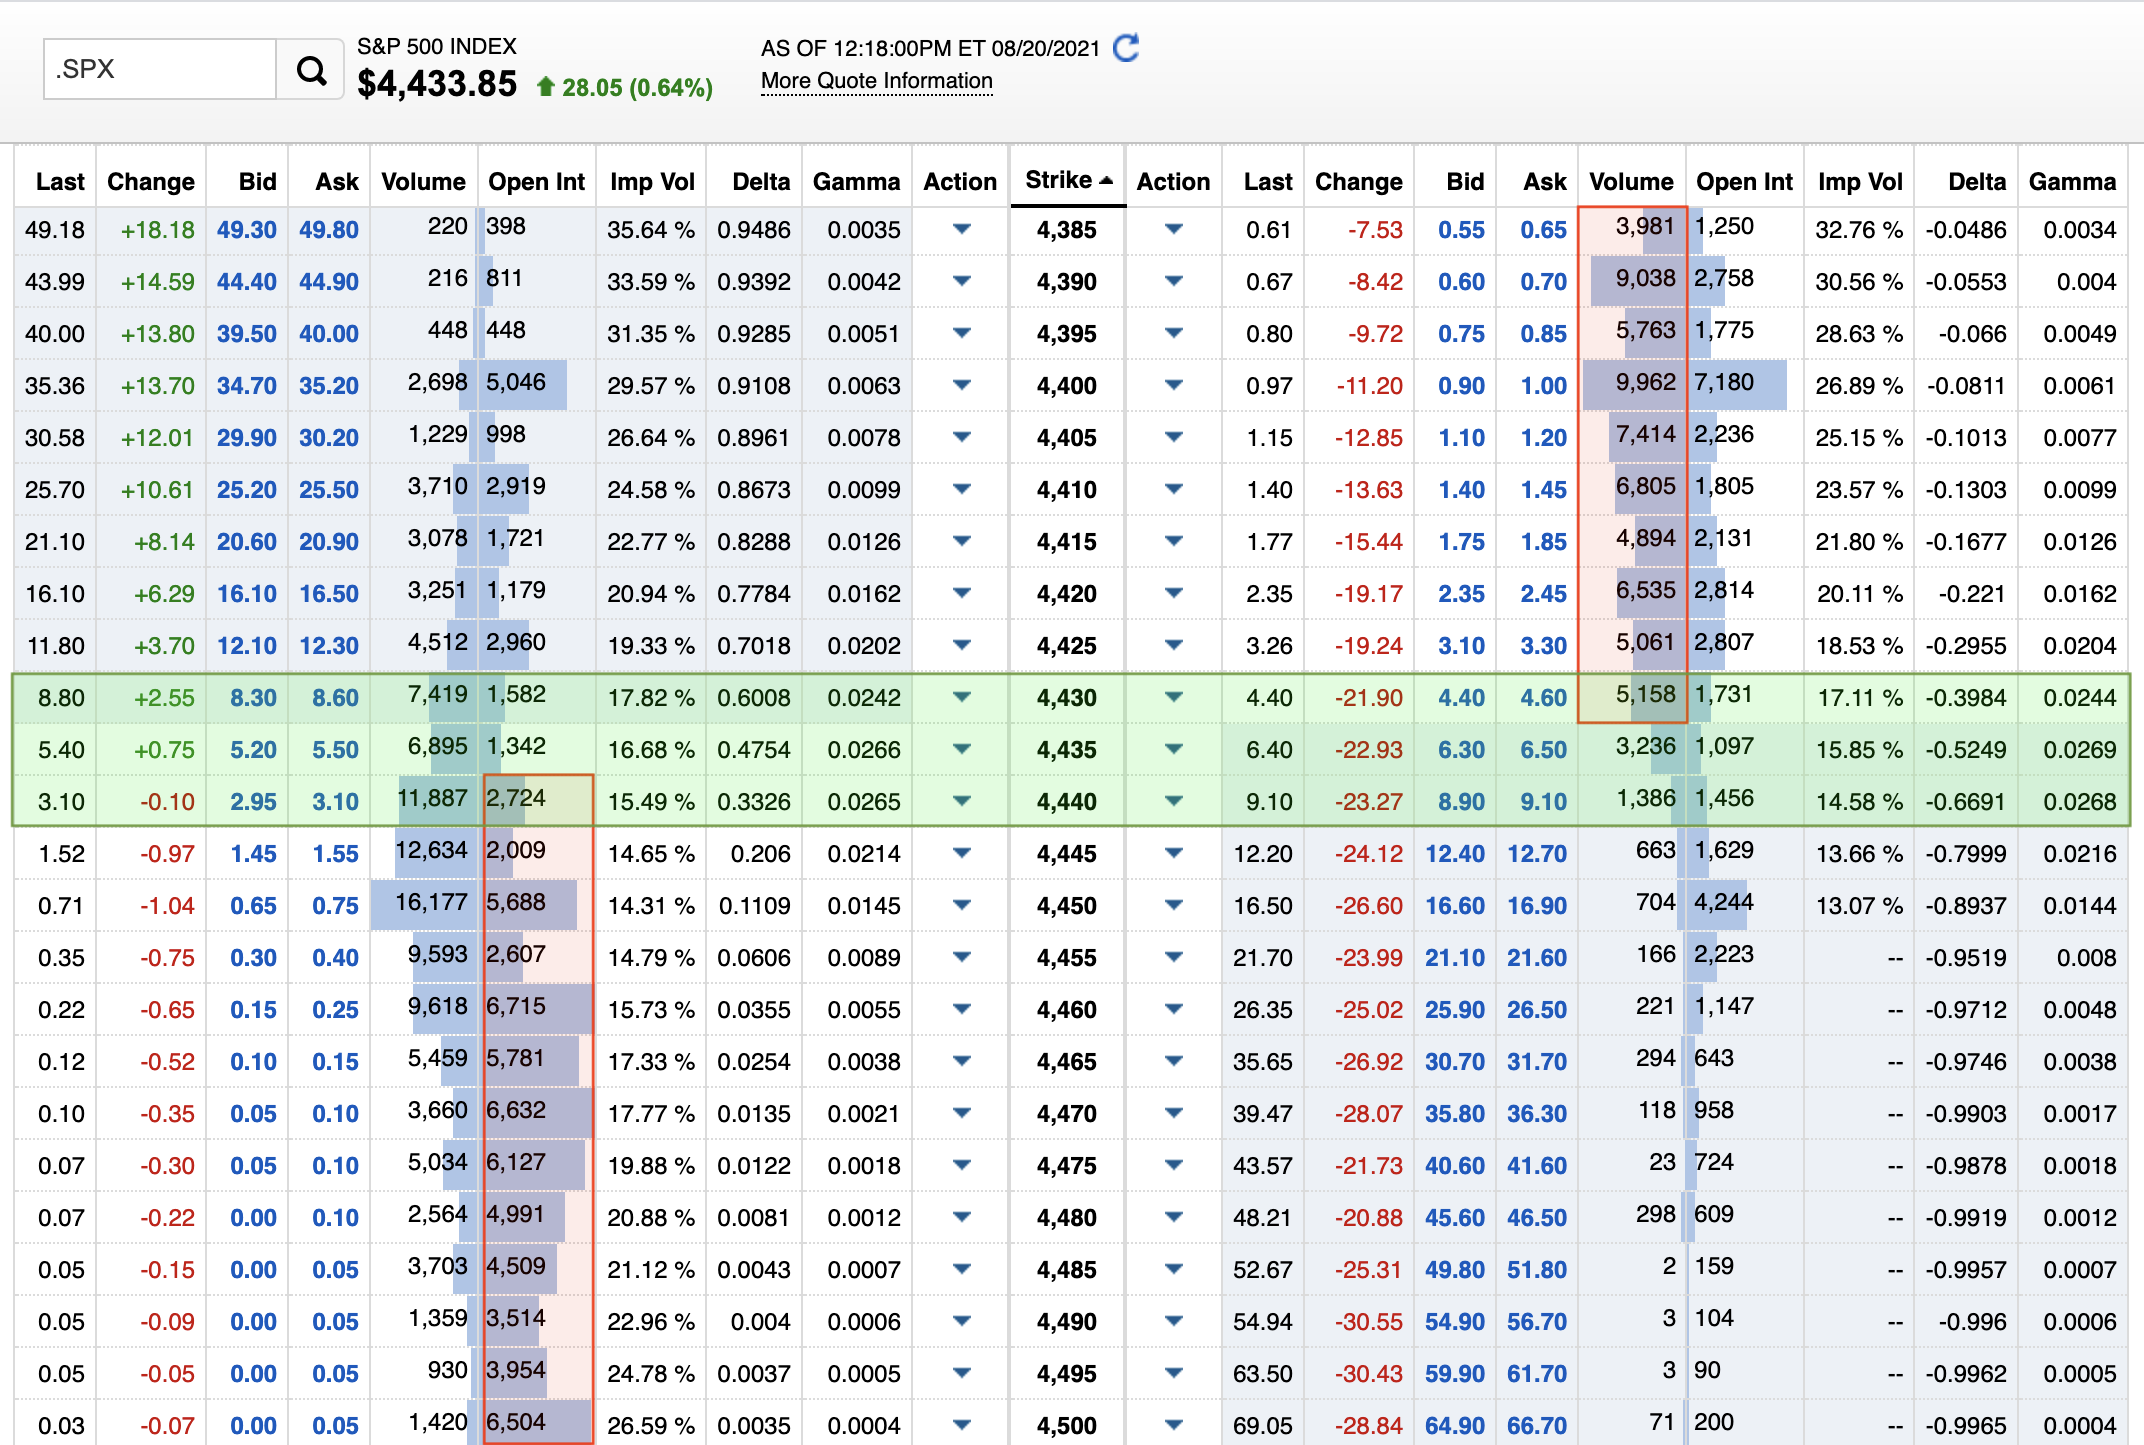The image size is (2144, 1445).
Task: Click put bid price 6.30
Action: 1461,750
